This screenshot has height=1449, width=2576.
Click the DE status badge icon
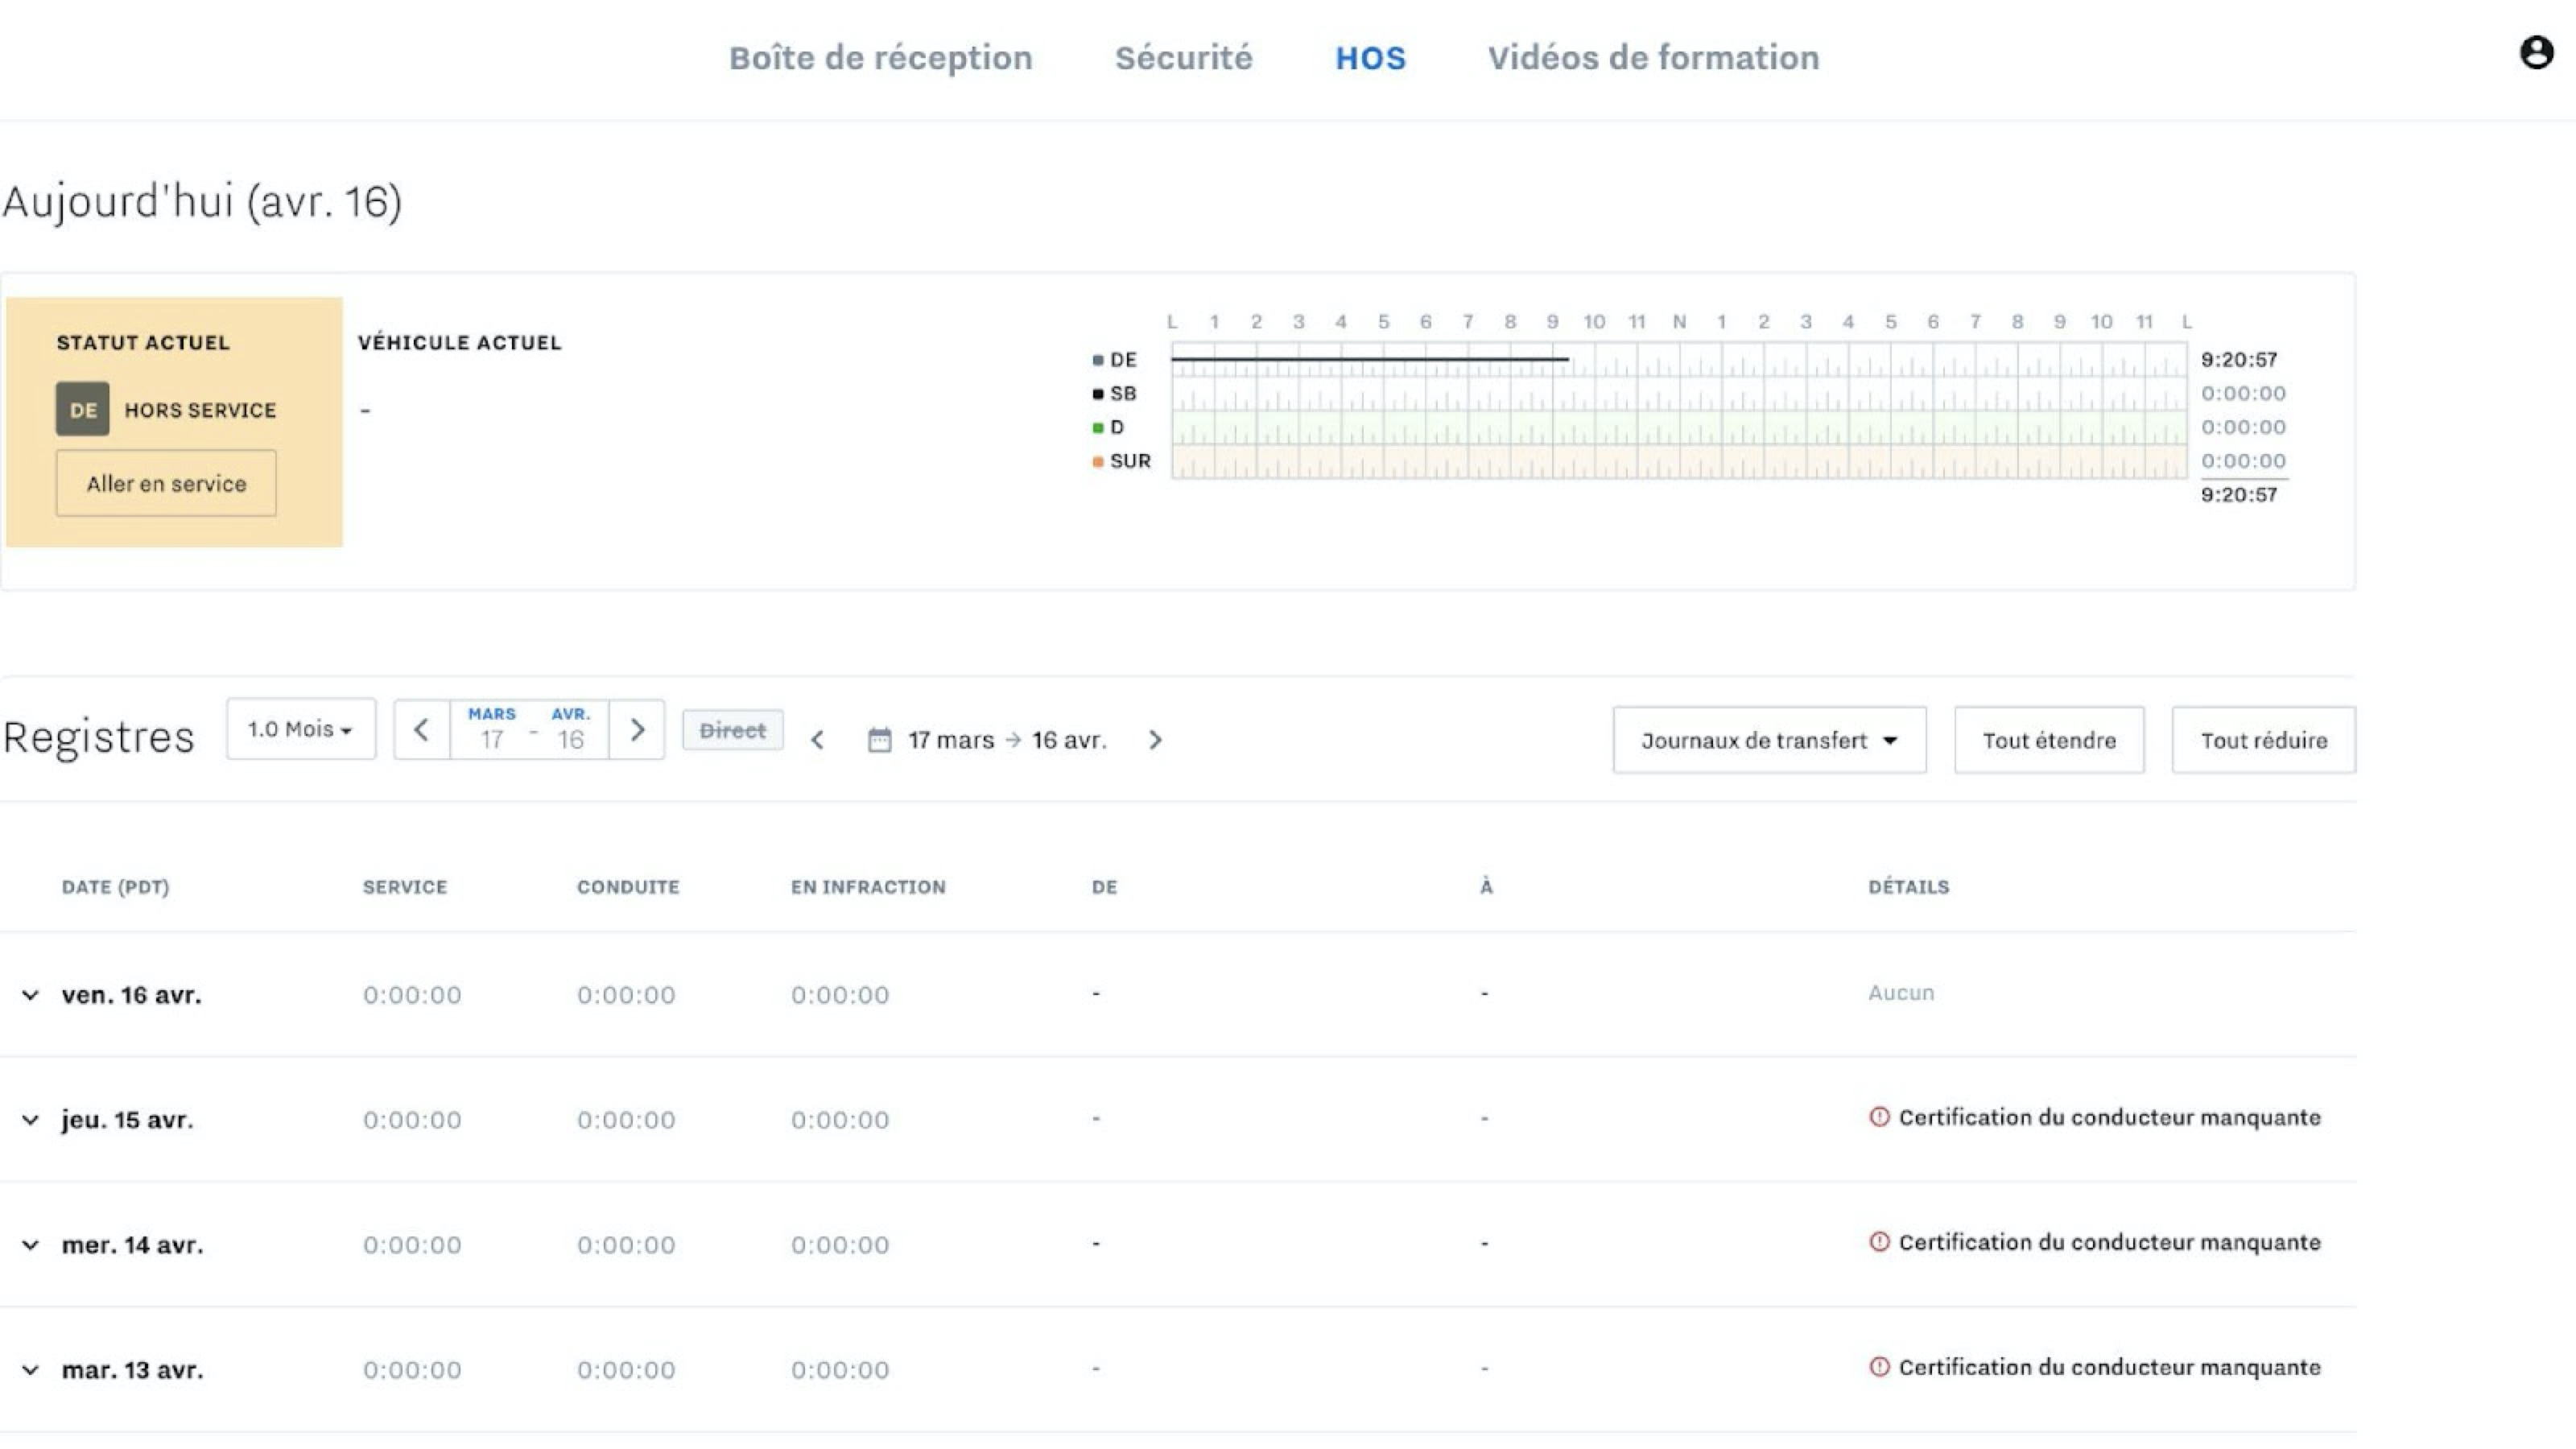point(83,409)
